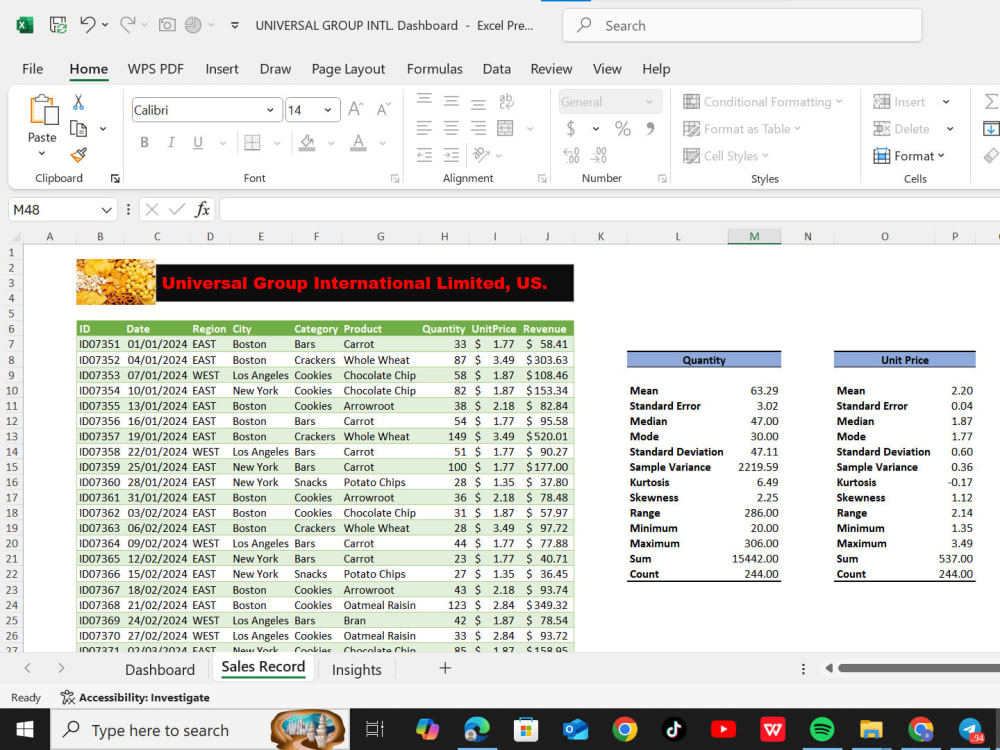The width and height of the screenshot is (1000, 750).
Task: Apply the Comma style format
Action: 650,129
